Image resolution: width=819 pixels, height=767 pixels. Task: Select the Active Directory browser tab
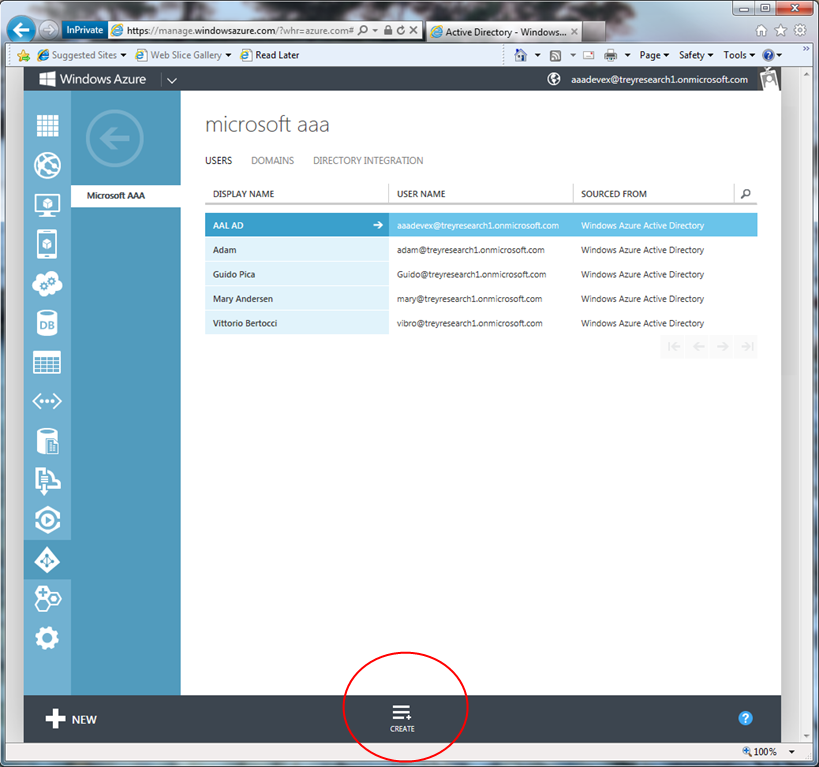[x=504, y=32]
